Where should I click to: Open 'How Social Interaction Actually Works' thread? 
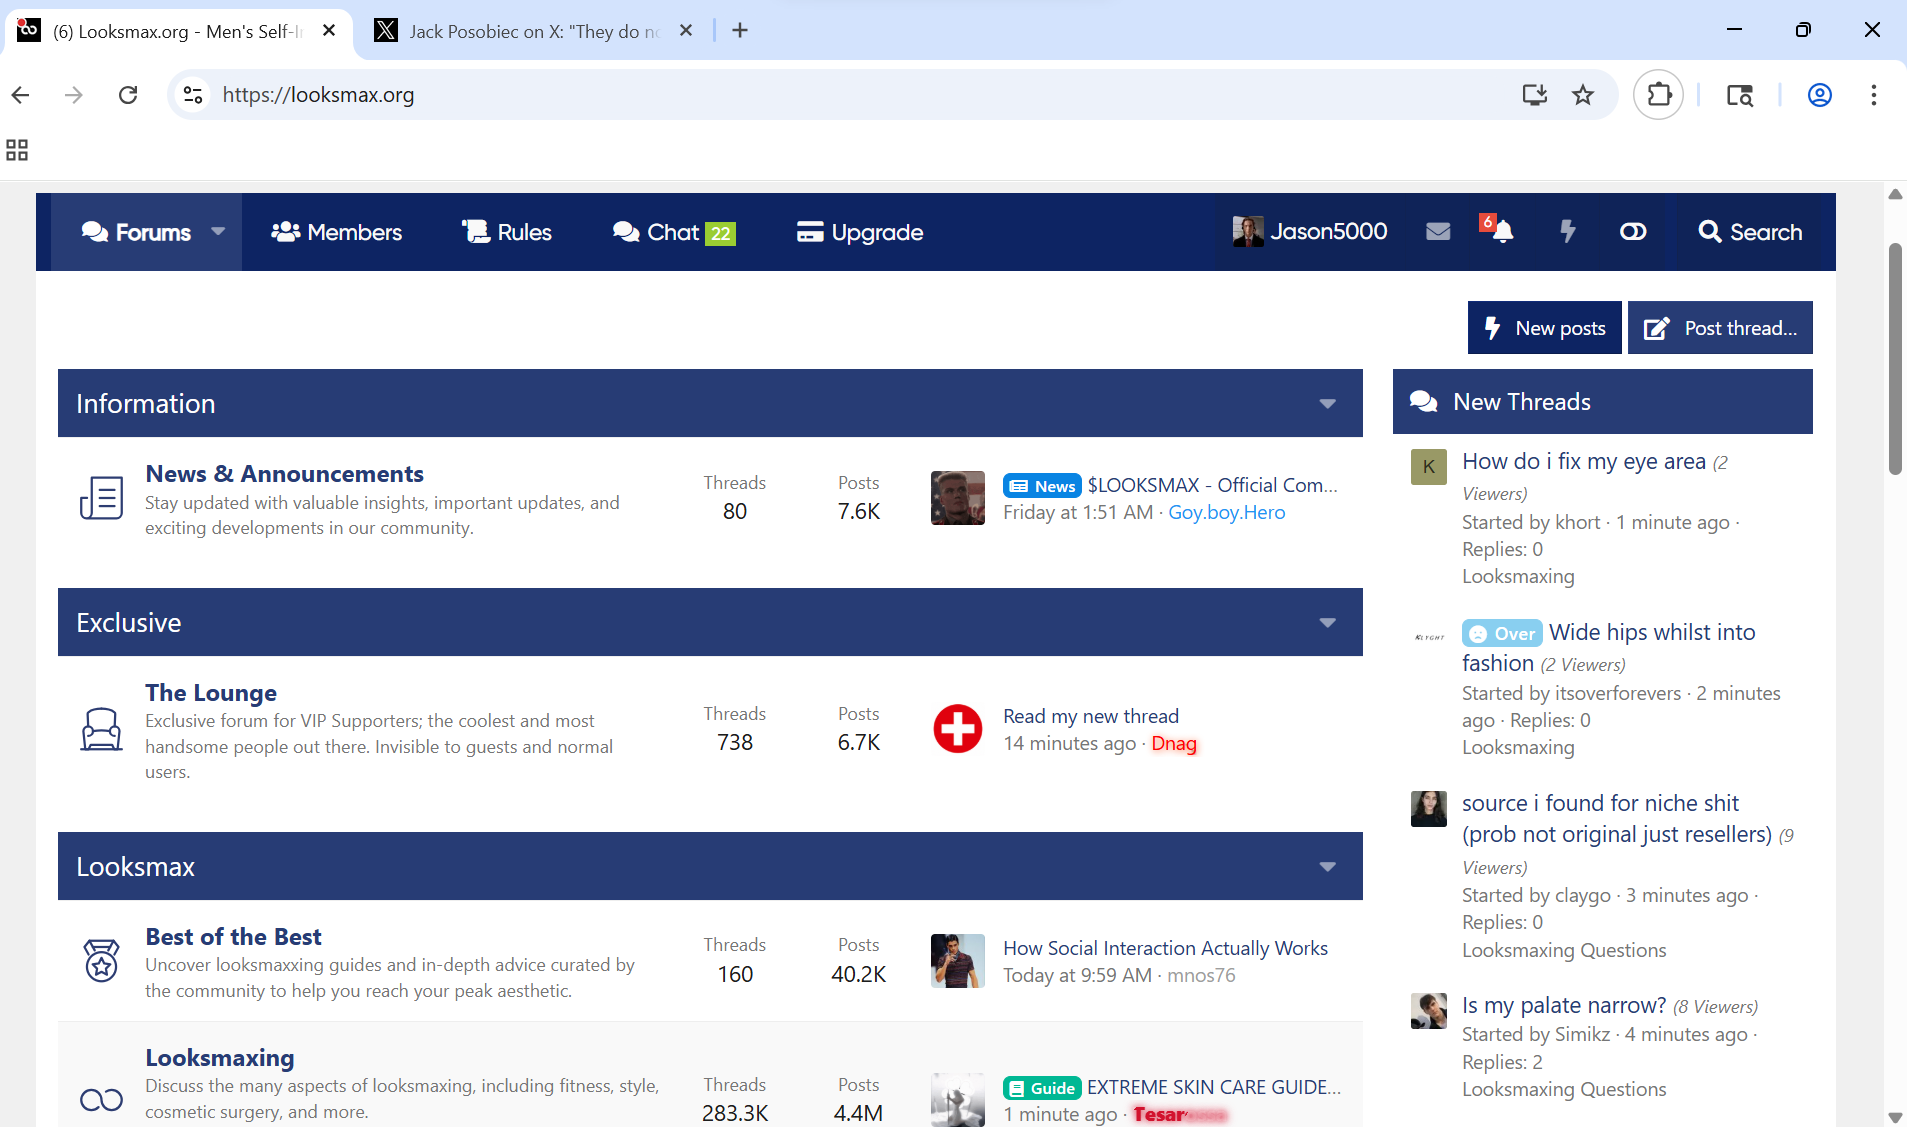tap(1166, 948)
